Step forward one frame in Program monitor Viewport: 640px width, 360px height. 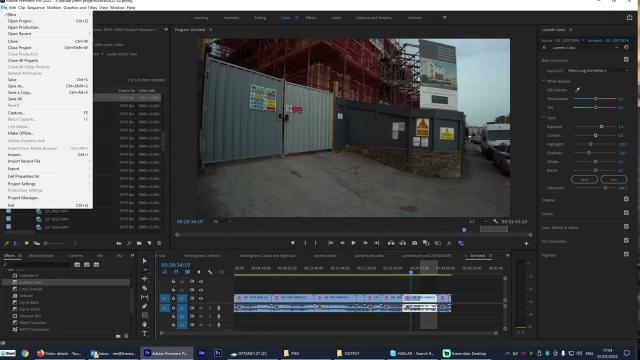(x=365, y=243)
